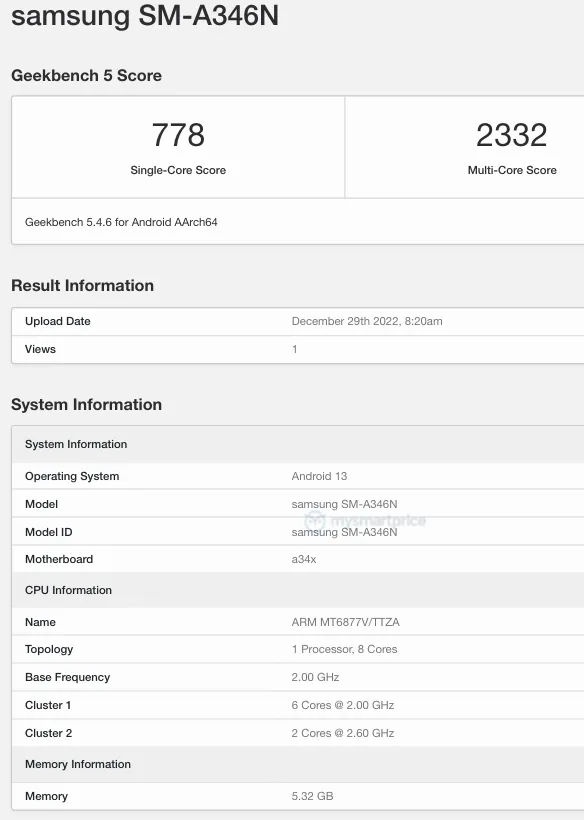Click the large 'System Information' section heading
Screen dimensions: 584x820
tap(86, 404)
